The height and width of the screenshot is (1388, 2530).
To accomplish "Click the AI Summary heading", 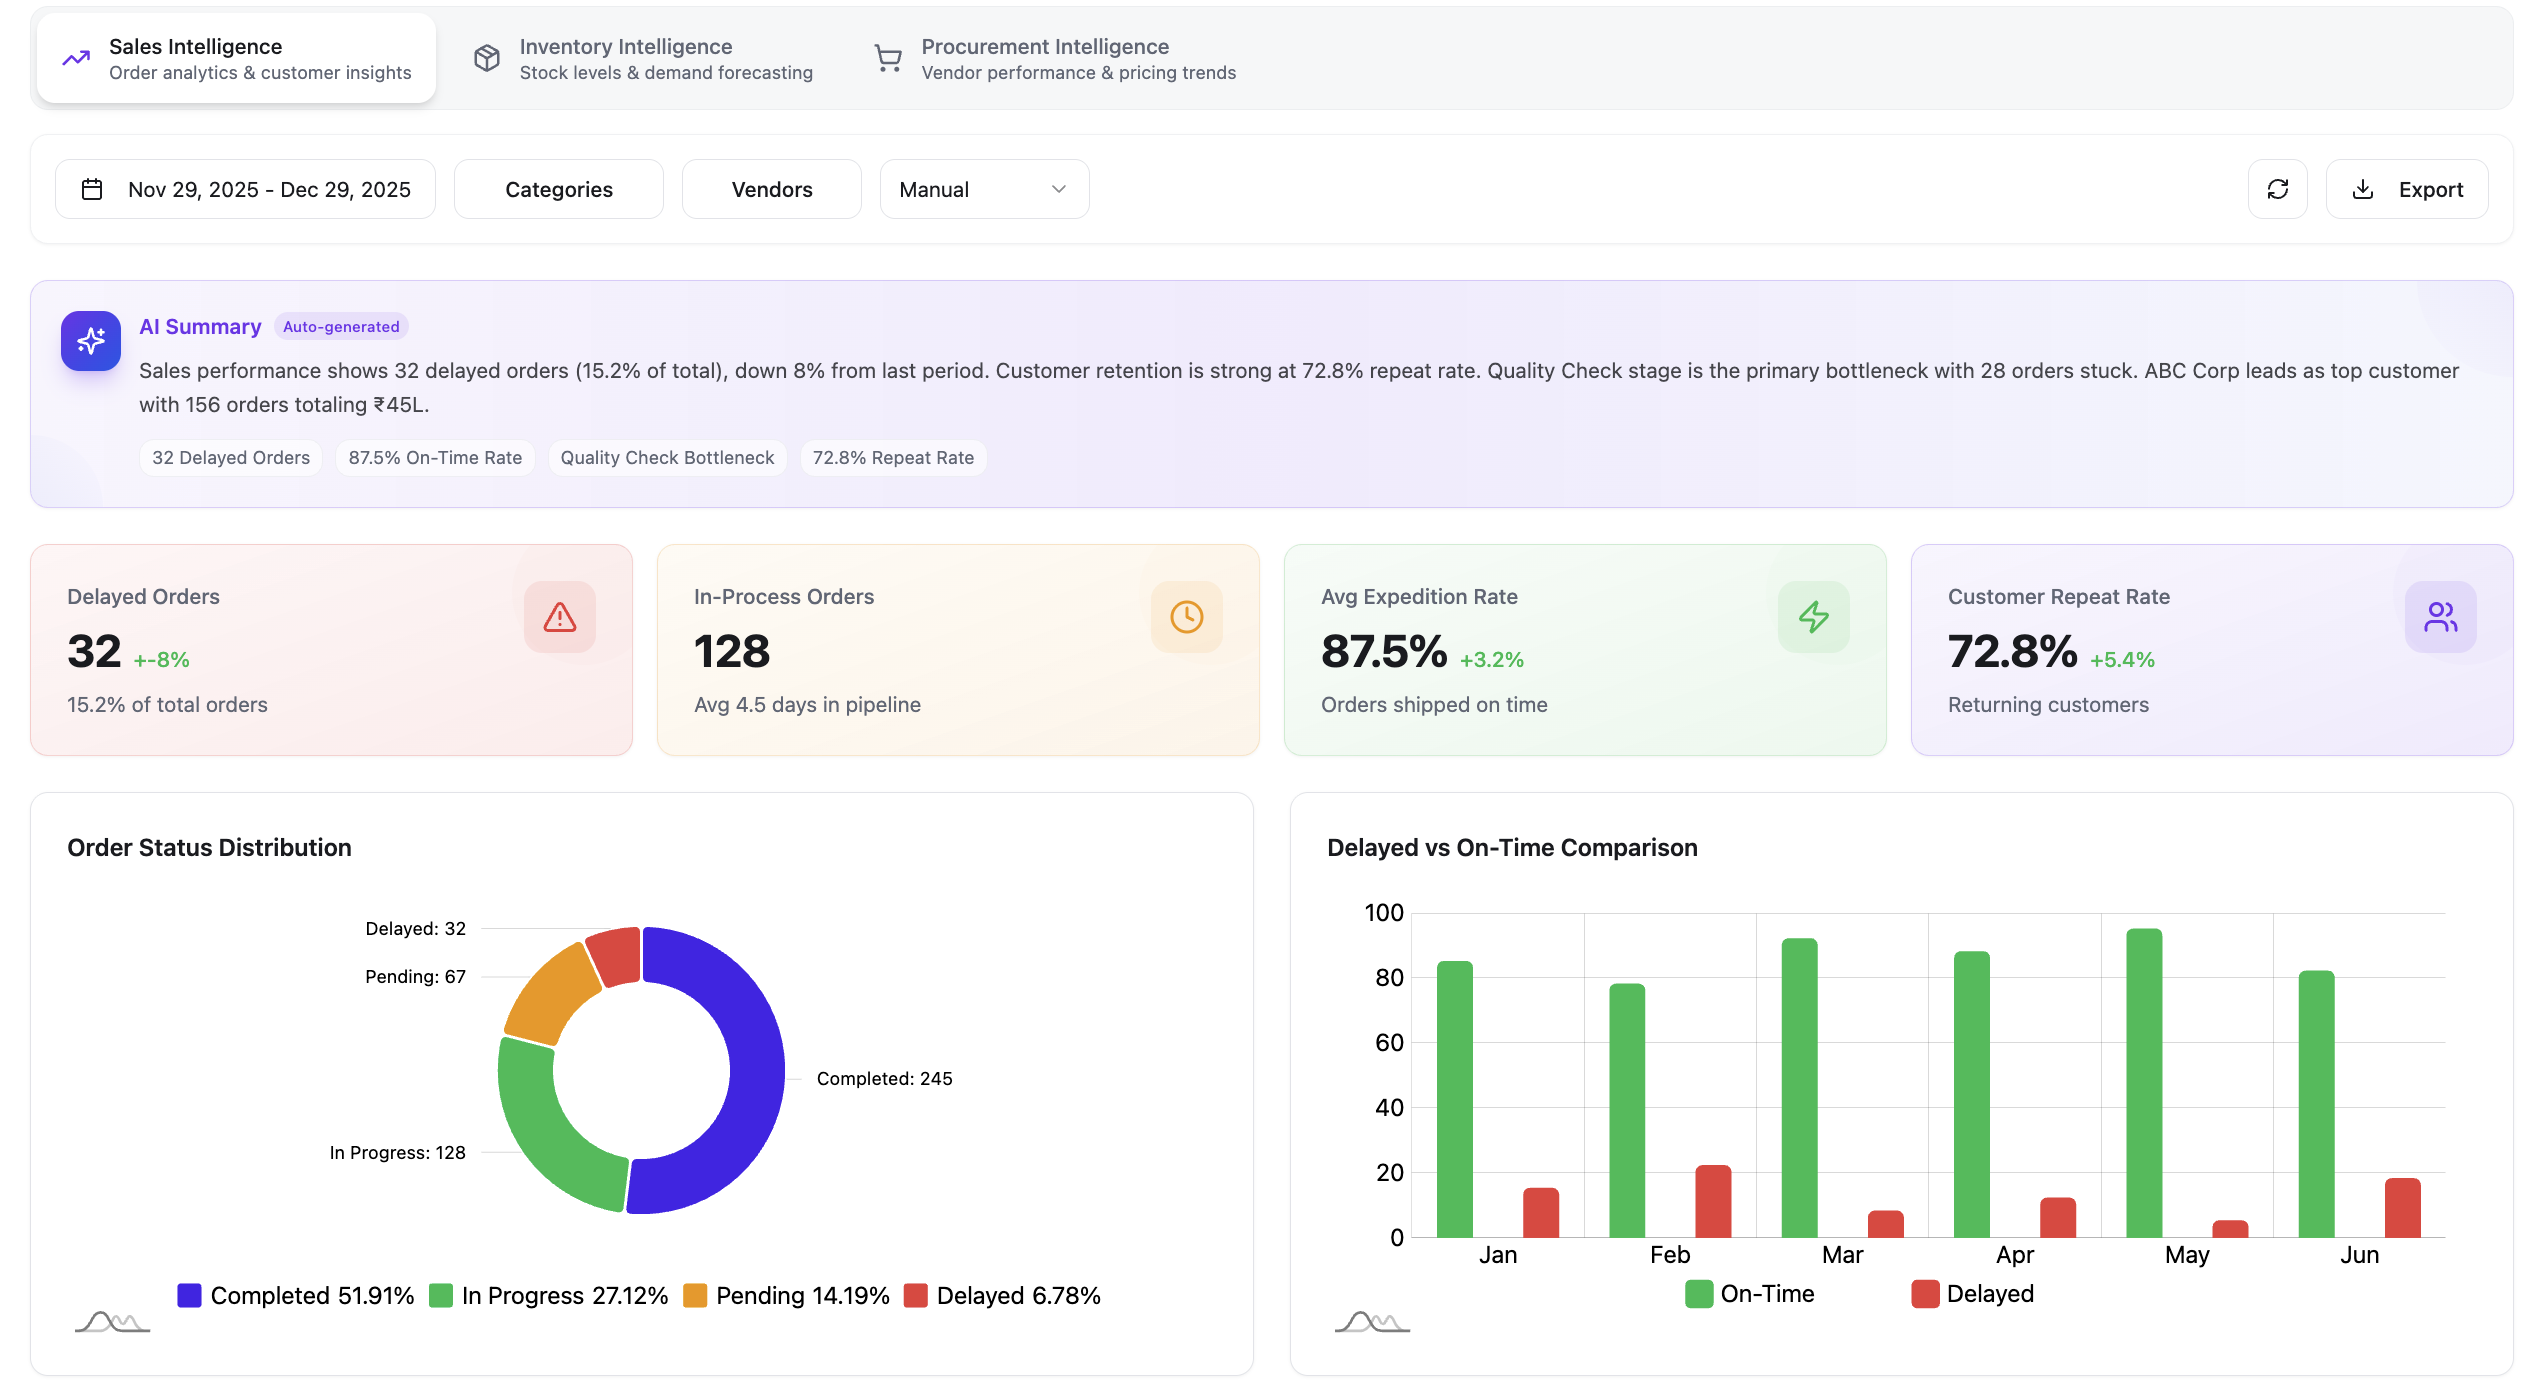I will point(200,327).
